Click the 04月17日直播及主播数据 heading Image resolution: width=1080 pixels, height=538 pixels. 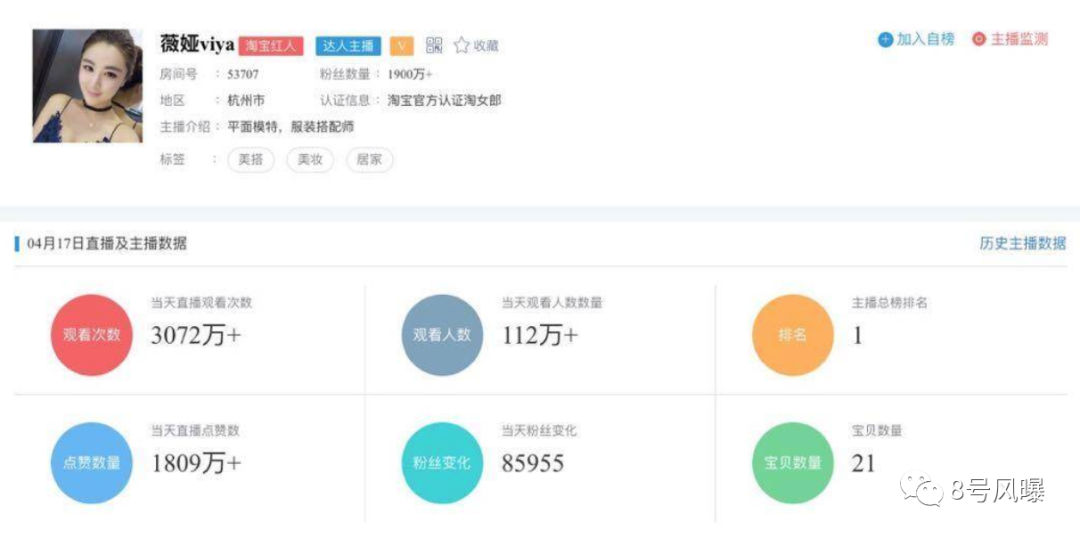[x=107, y=244]
